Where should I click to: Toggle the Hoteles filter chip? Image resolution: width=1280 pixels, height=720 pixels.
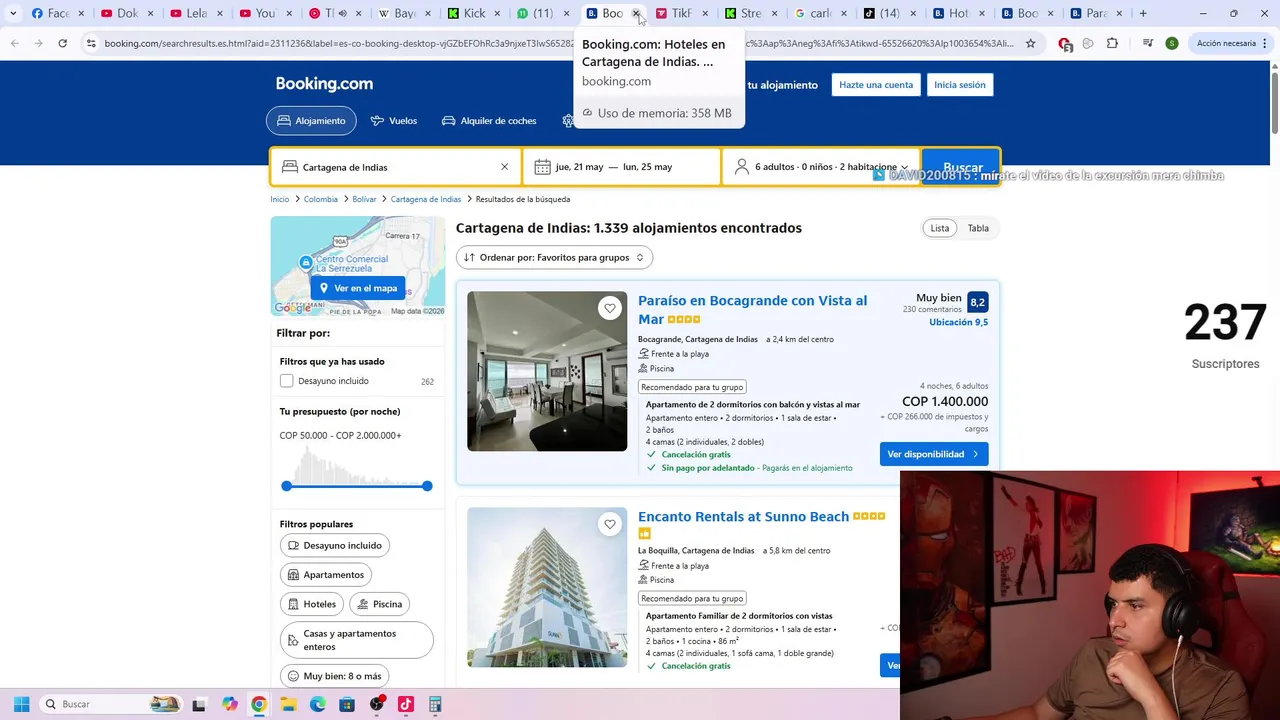click(312, 603)
